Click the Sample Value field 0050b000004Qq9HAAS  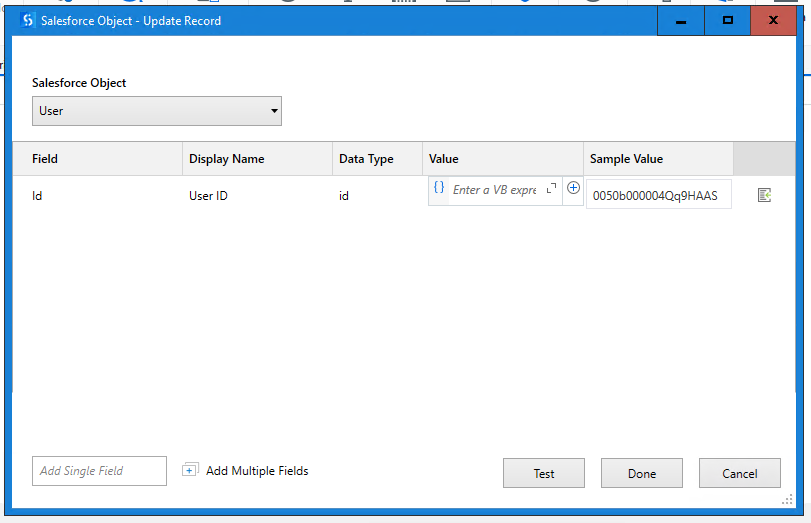pyautogui.click(x=658, y=195)
